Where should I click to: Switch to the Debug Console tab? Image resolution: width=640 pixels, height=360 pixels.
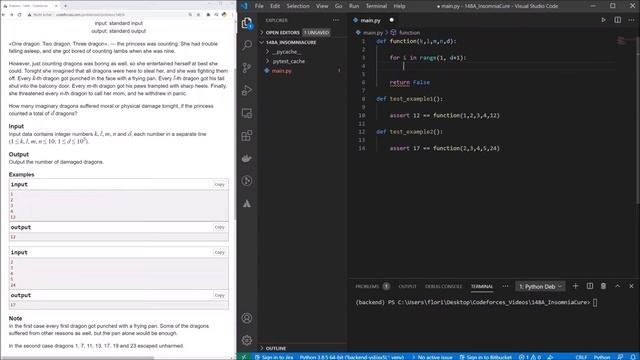click(443, 287)
